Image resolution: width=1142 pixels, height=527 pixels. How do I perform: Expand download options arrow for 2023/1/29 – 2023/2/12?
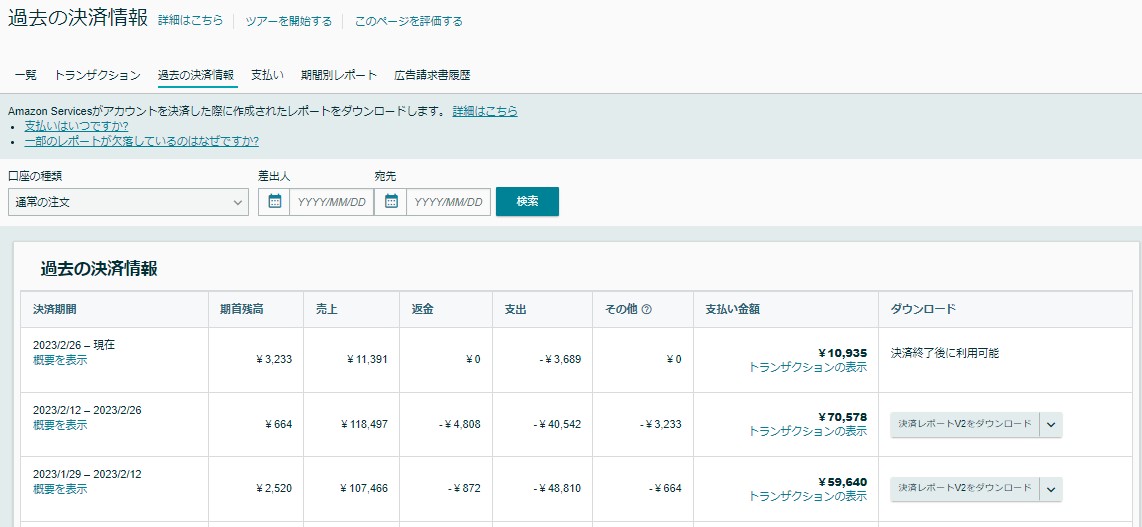click(1050, 489)
